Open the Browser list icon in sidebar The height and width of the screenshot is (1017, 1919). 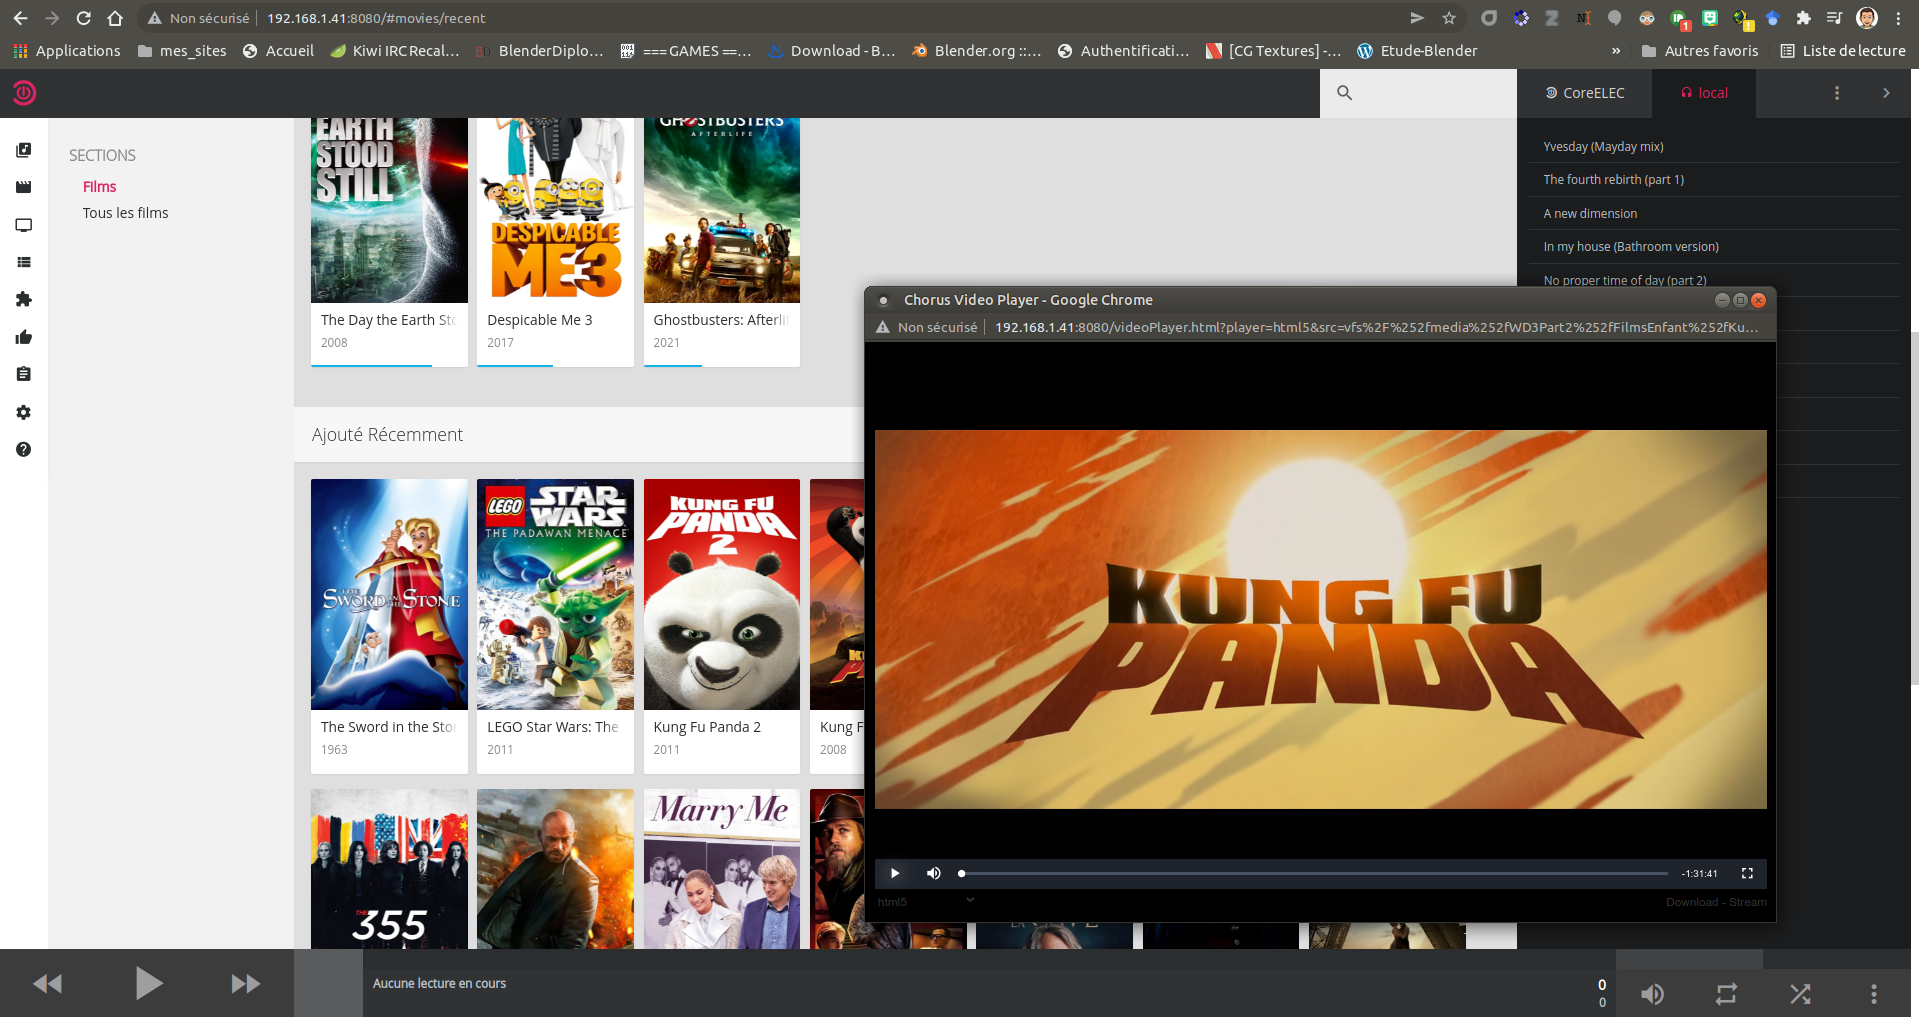click(x=24, y=262)
